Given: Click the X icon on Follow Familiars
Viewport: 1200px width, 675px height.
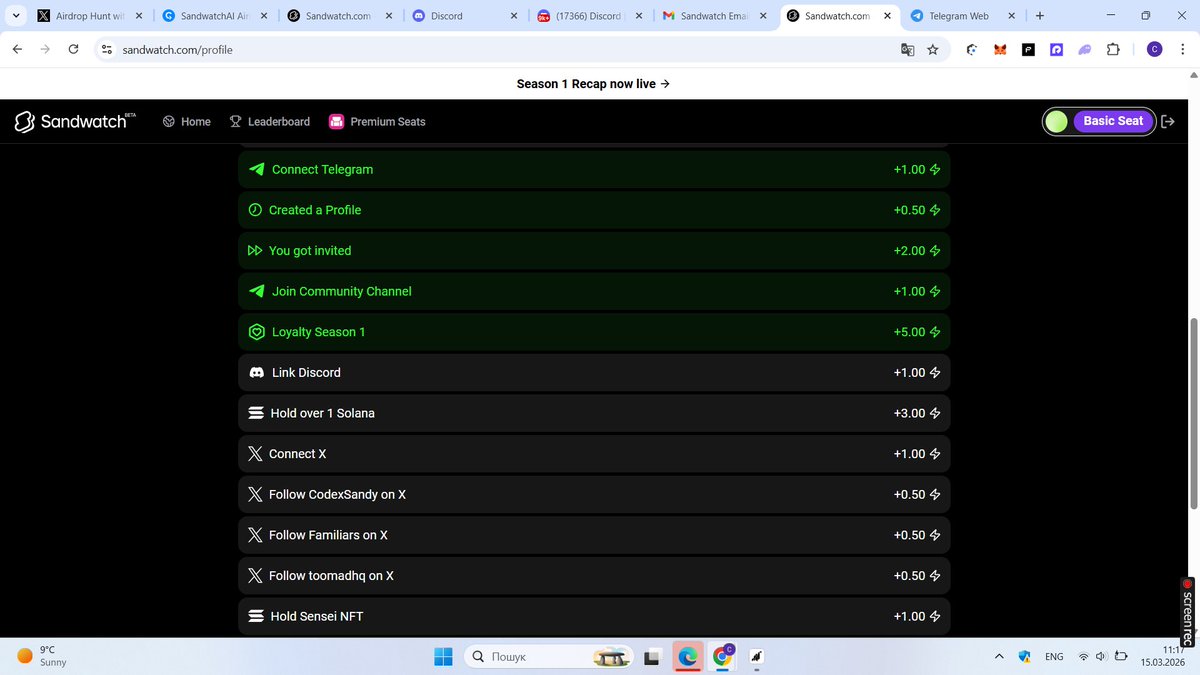Looking at the screenshot, I should tap(255, 535).
